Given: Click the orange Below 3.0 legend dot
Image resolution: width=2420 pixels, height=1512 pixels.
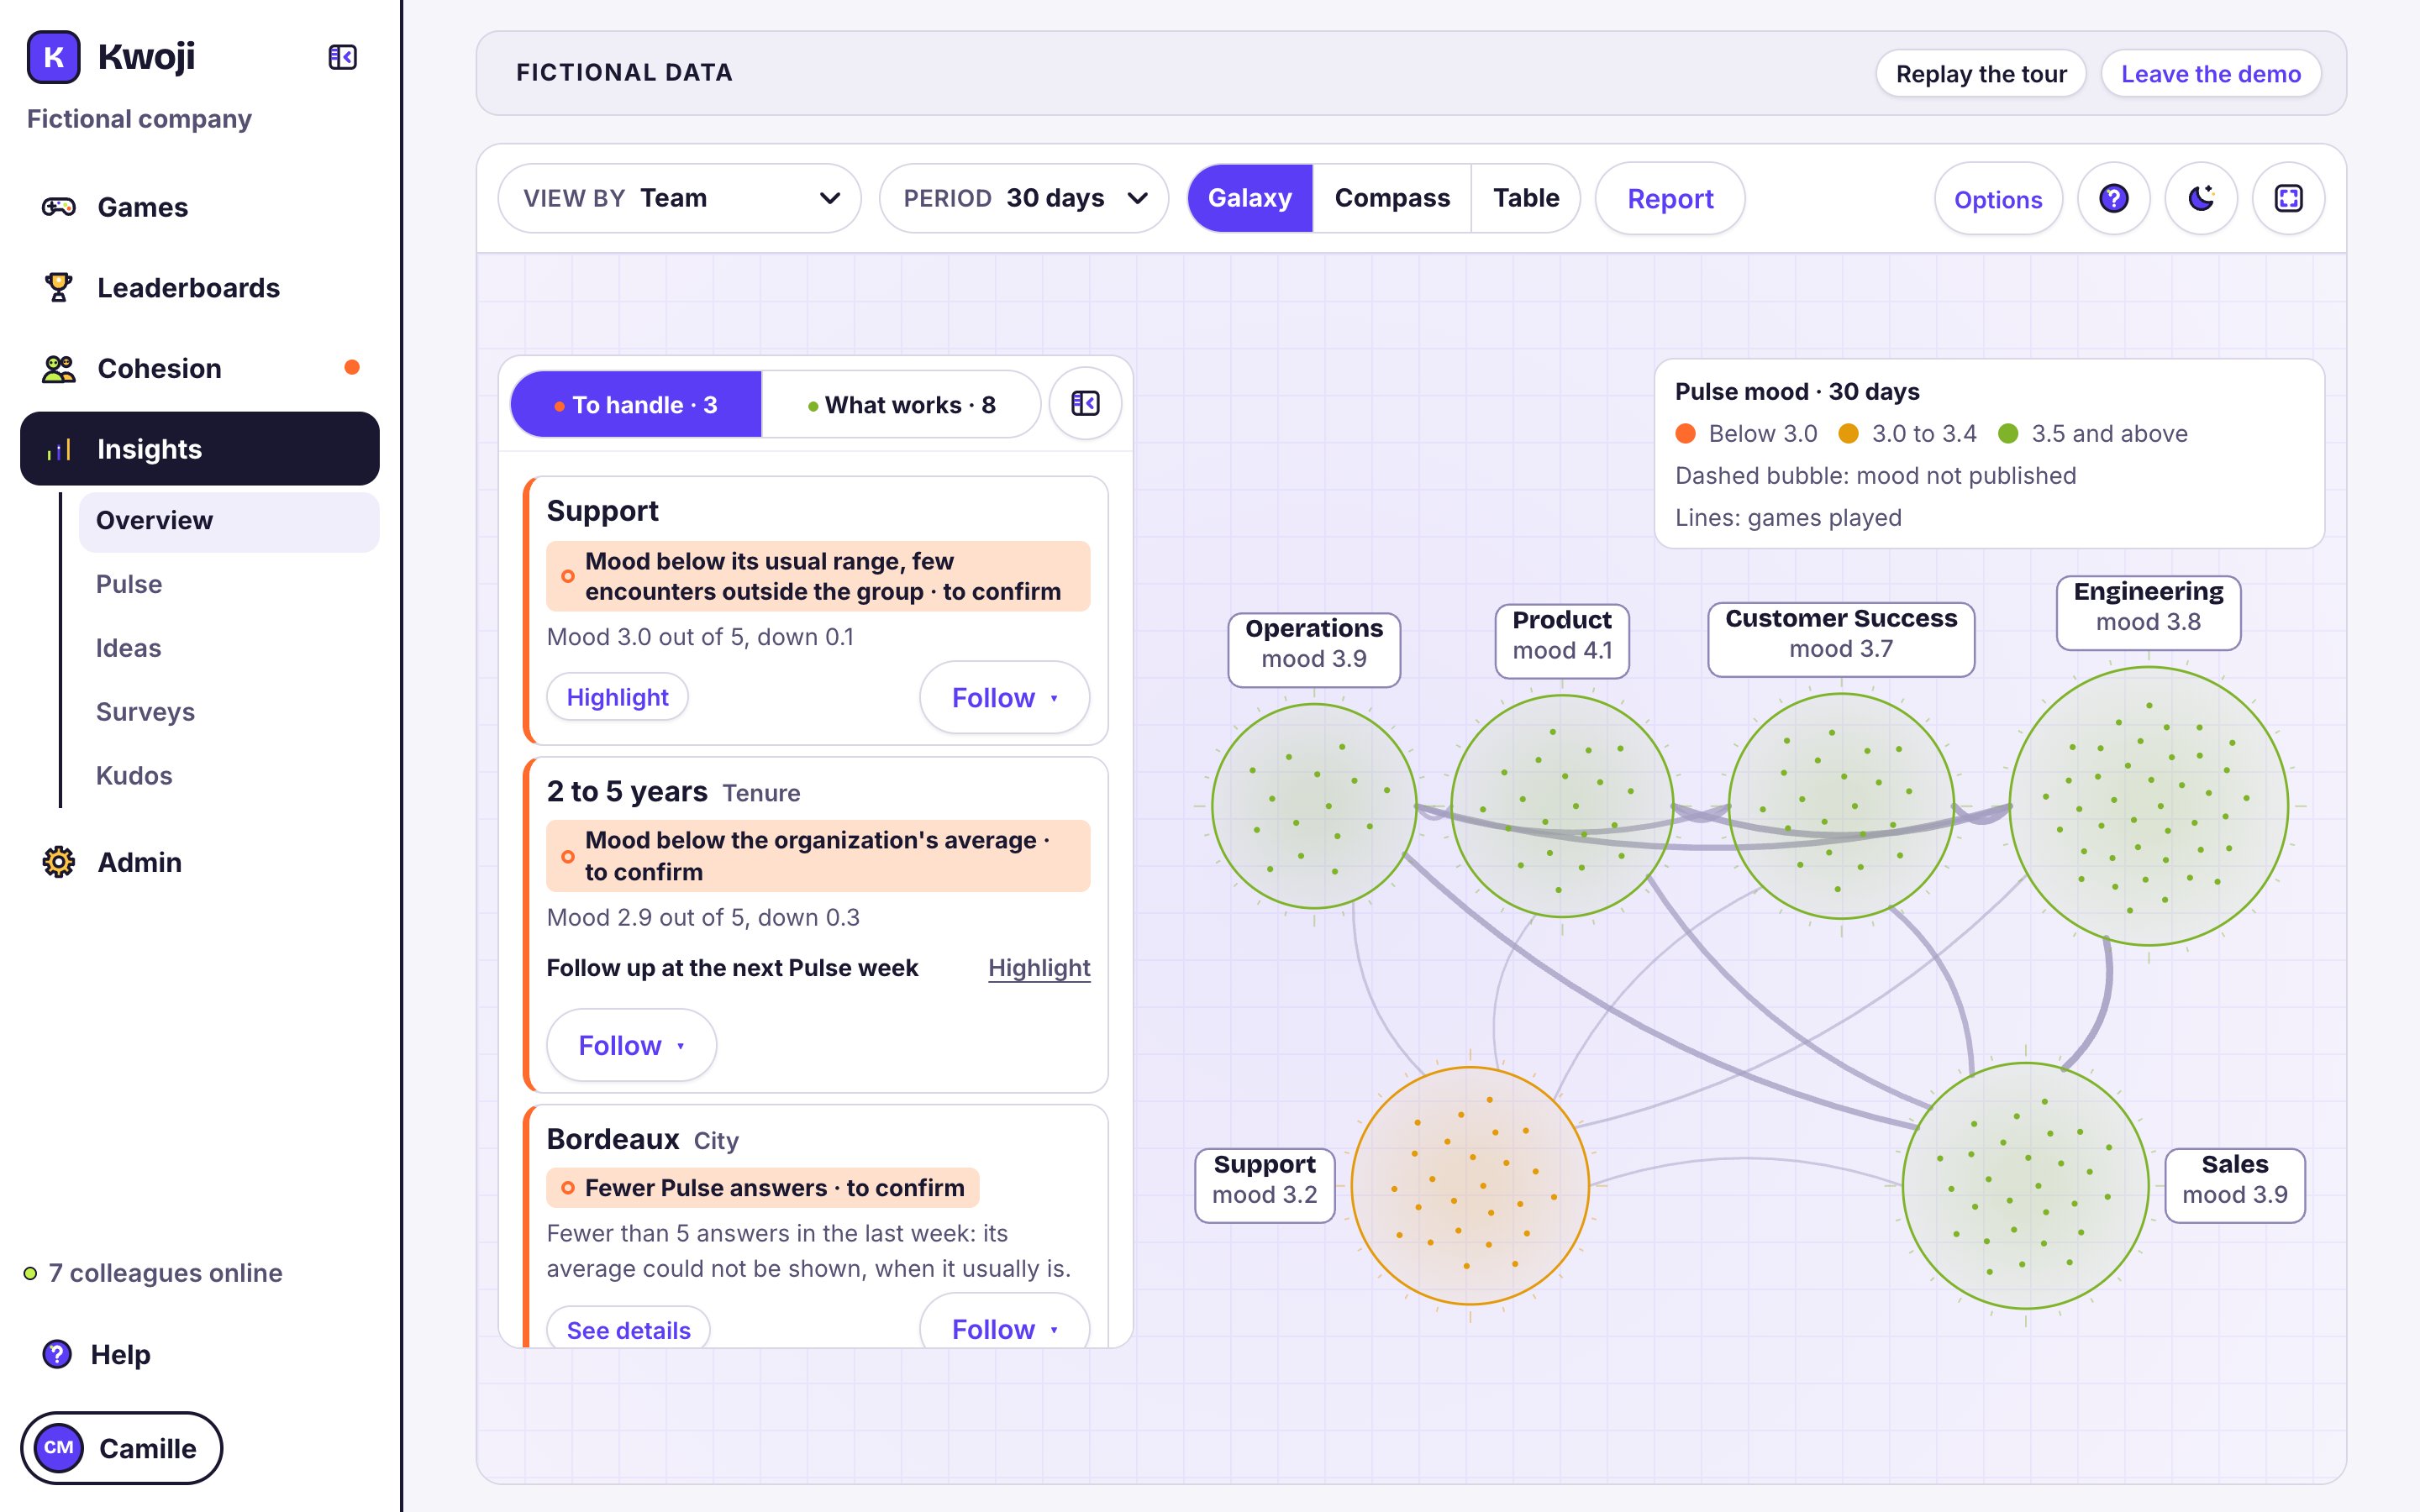Looking at the screenshot, I should pos(1685,433).
